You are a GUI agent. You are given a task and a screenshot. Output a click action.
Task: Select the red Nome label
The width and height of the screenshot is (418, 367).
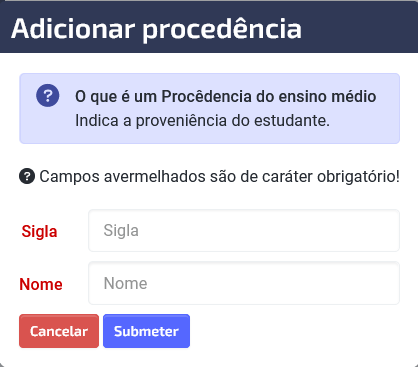coord(41,284)
